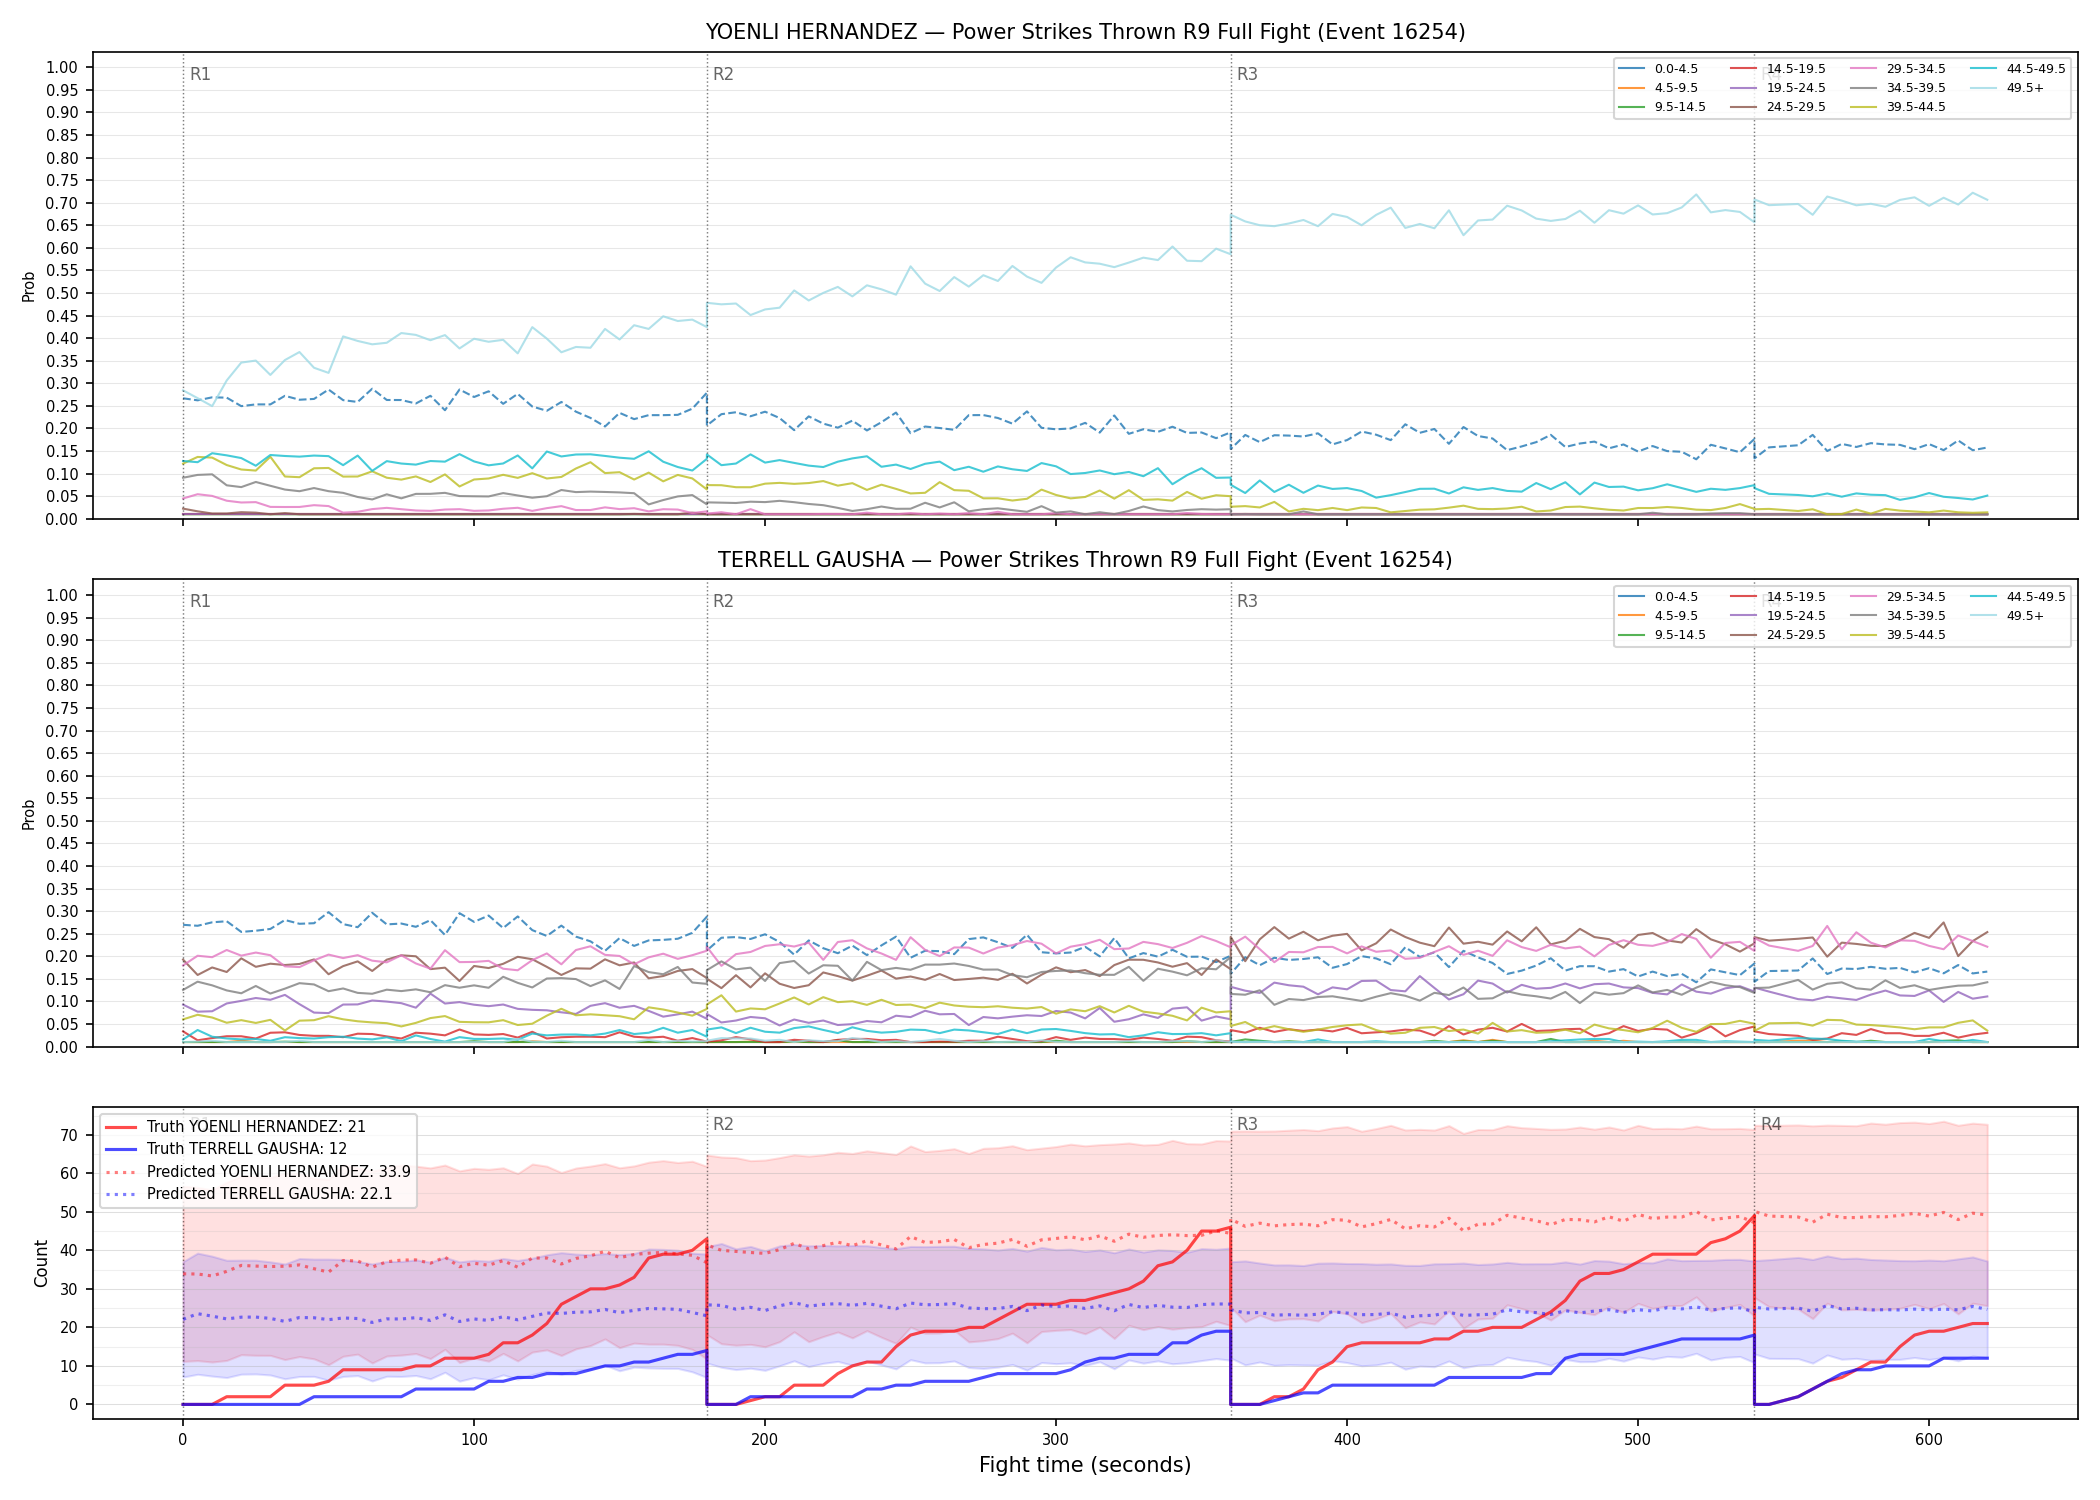Screen dimensions: 2100x1500
Task: Click the R2 round label in Count chart
Action: click(723, 1125)
